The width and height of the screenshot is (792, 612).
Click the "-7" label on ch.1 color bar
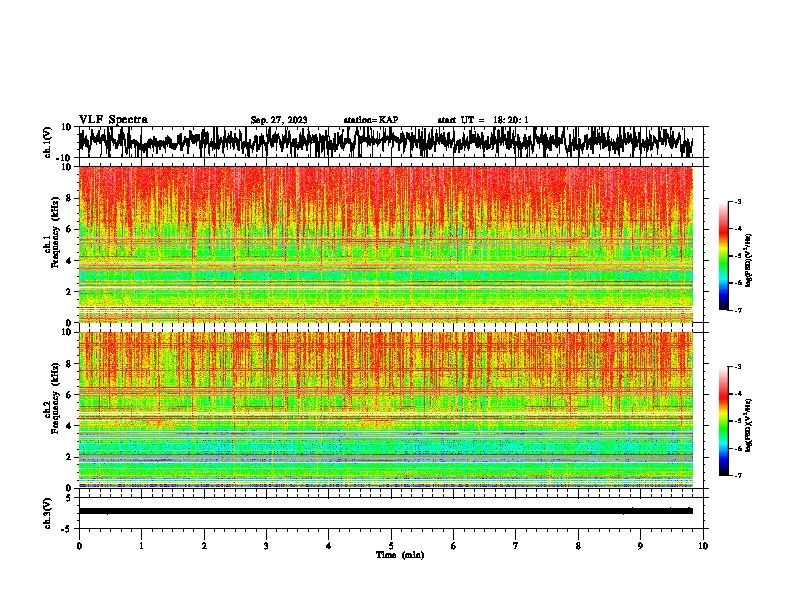737,310
